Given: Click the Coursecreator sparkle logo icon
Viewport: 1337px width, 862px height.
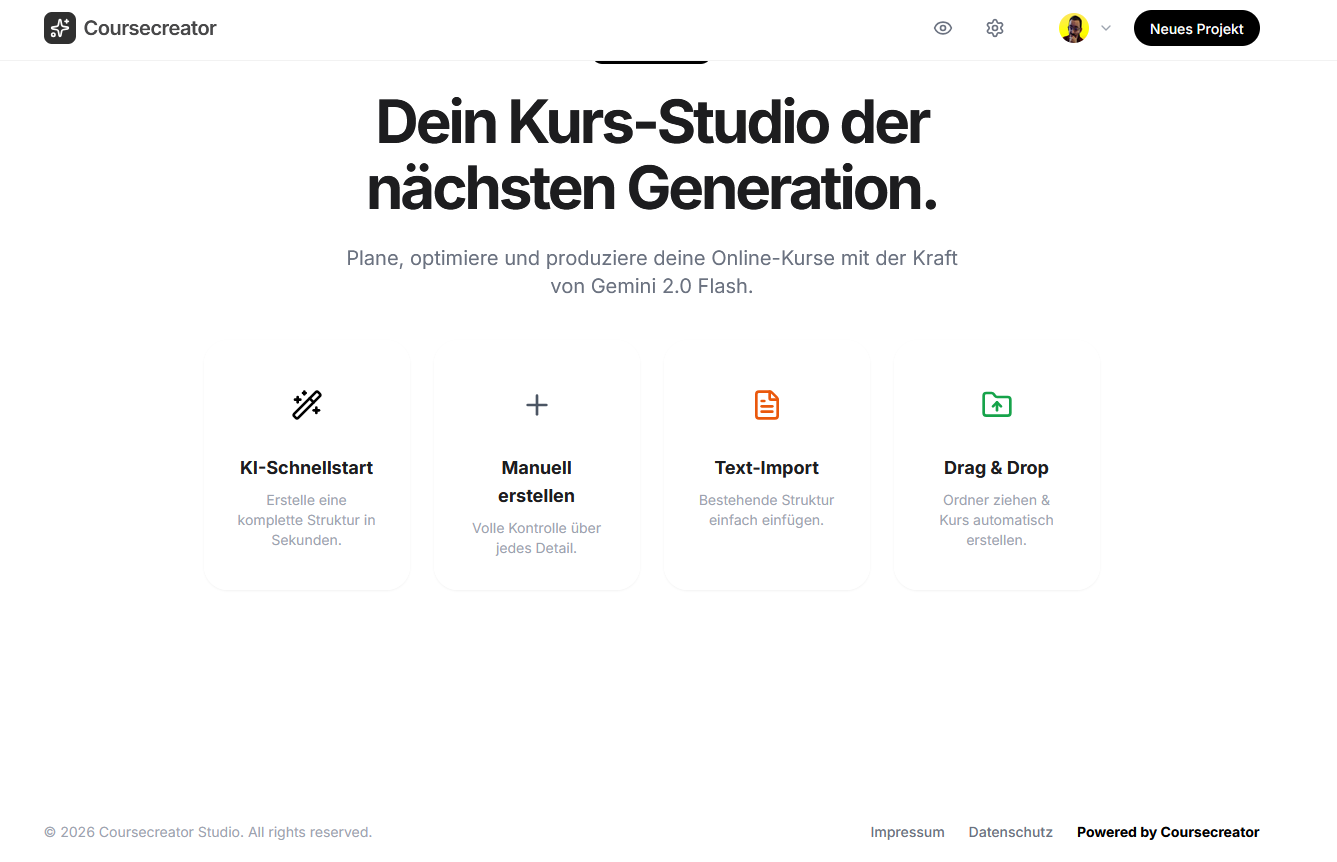Looking at the screenshot, I should (60, 28).
